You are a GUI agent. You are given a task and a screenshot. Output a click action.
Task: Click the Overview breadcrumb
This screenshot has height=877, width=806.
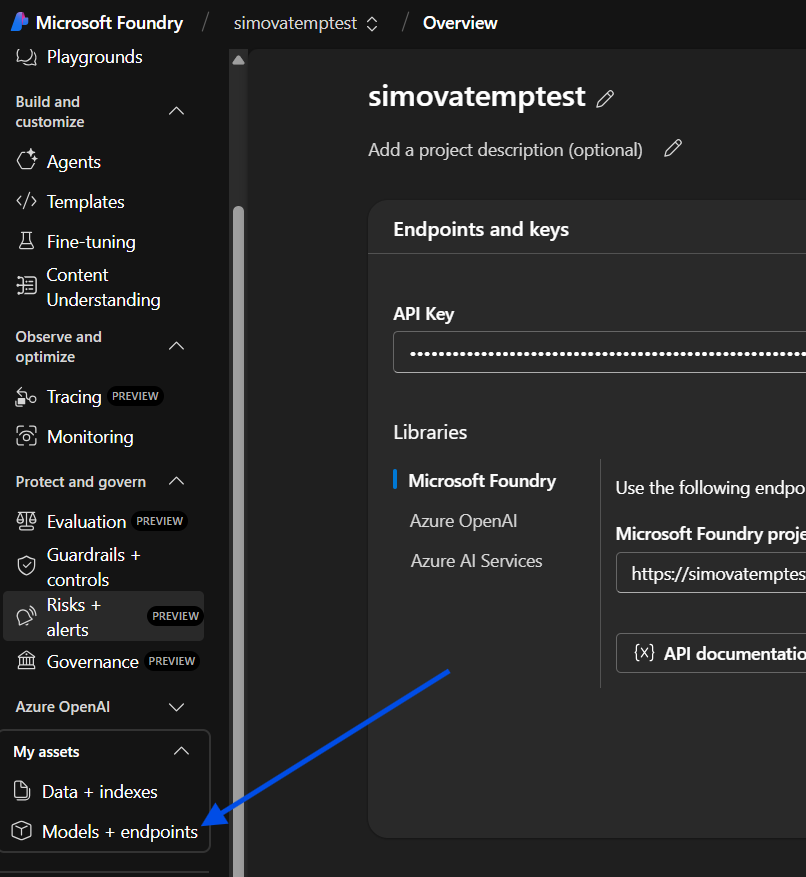pyautogui.click(x=460, y=23)
